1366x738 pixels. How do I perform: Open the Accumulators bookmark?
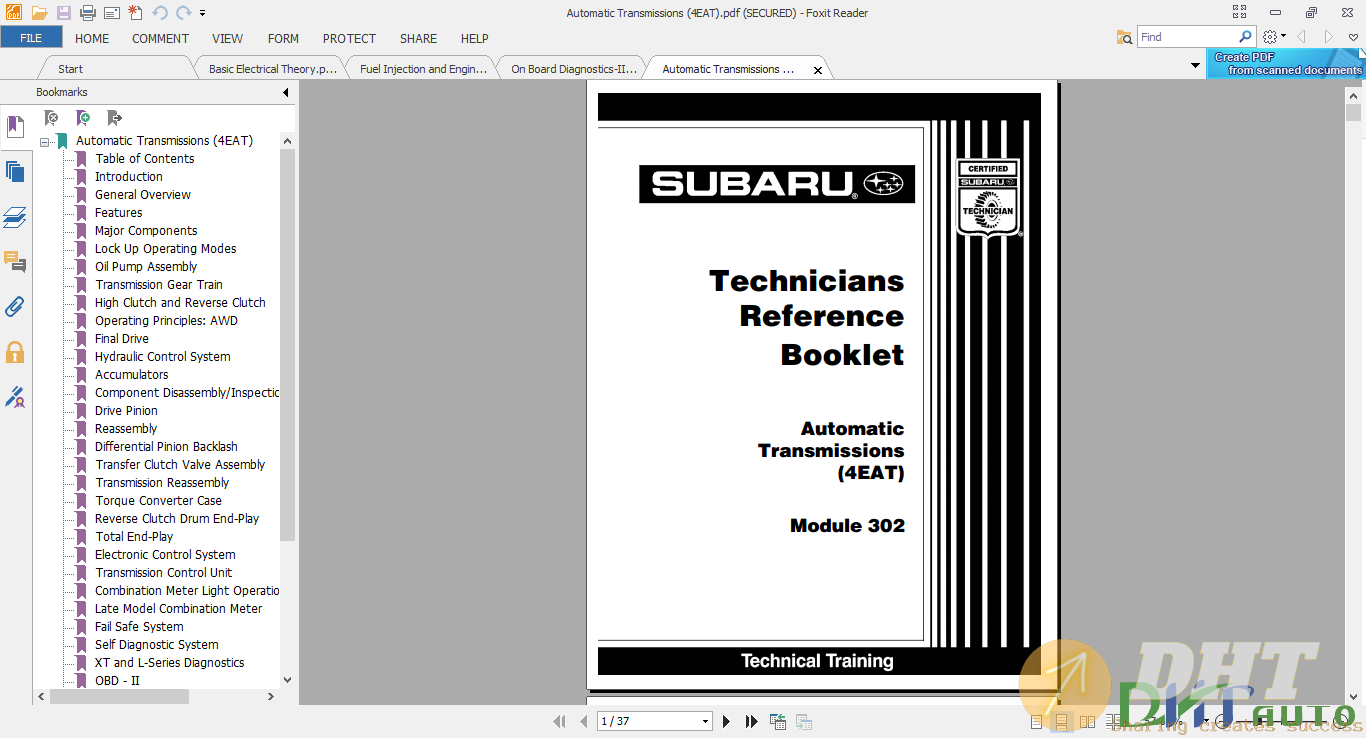131,375
